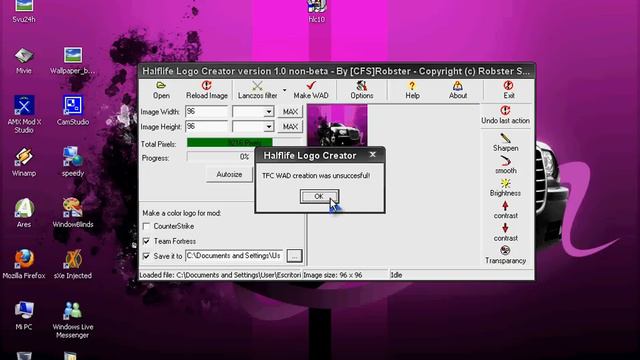Apply the Sharpen effect
640x360 pixels.
(x=505, y=142)
